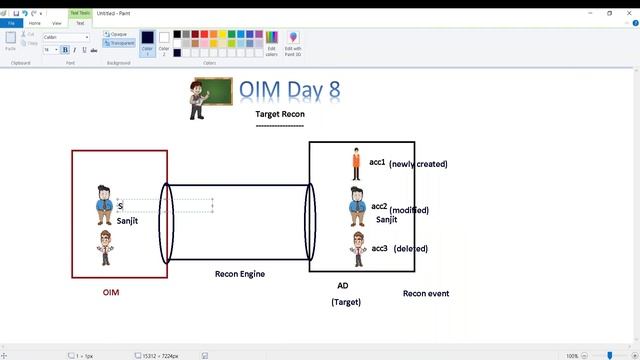This screenshot has height=360, width=640.
Task: Pick the gray color swatch in the top row
Action: (x=186, y=34)
